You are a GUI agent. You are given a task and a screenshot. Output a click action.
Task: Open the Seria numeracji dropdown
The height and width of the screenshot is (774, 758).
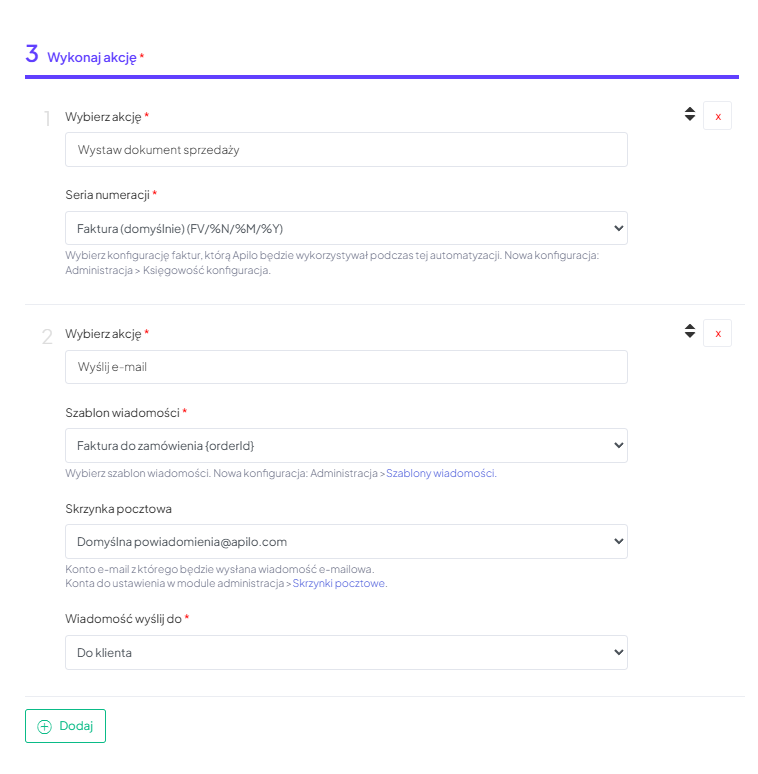coord(346,228)
